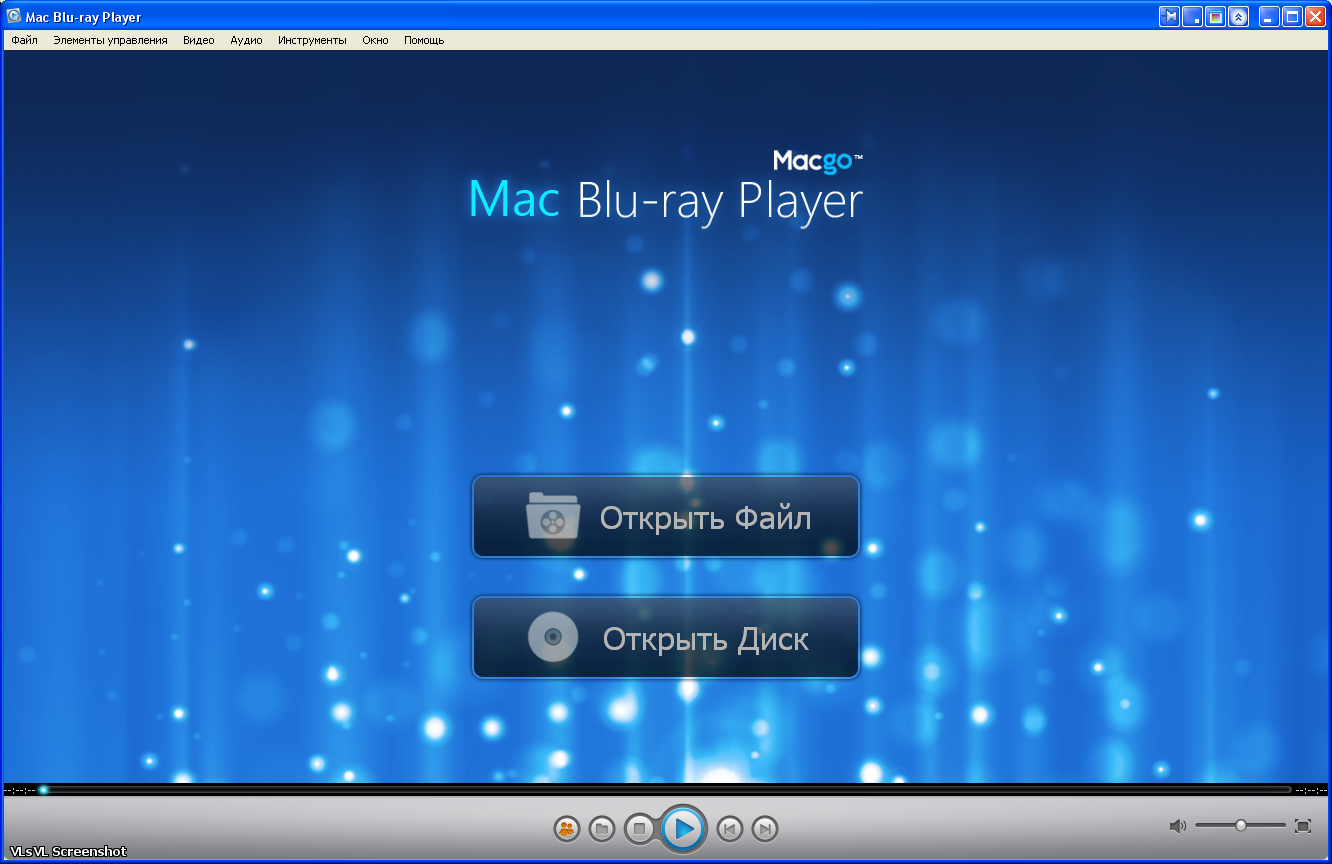Click the rainbow-colored window icon in title bar

tap(1215, 16)
